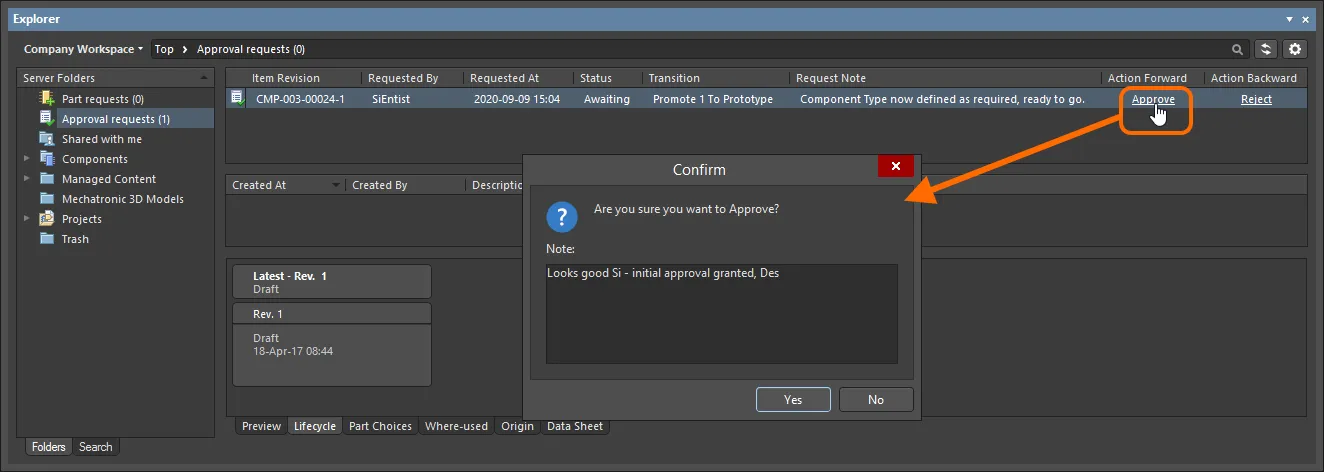Click the Shared with me icon

[x=47, y=138]
